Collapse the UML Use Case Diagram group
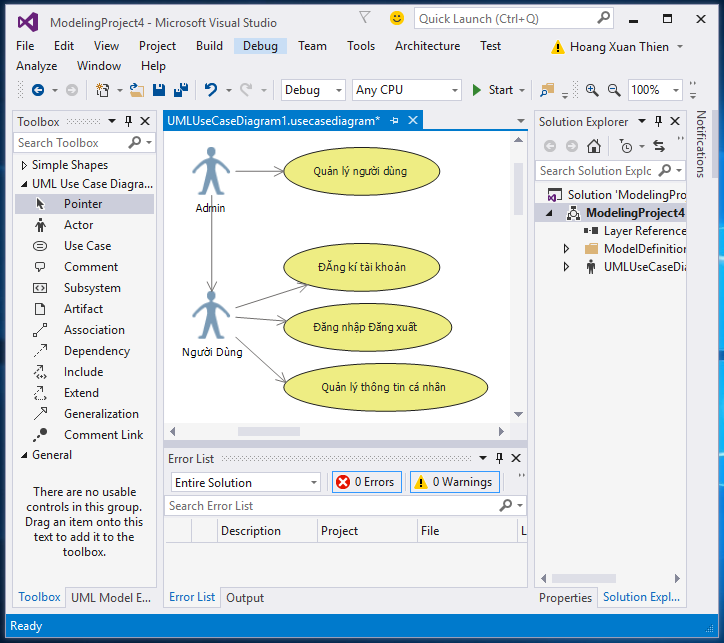 (24, 184)
